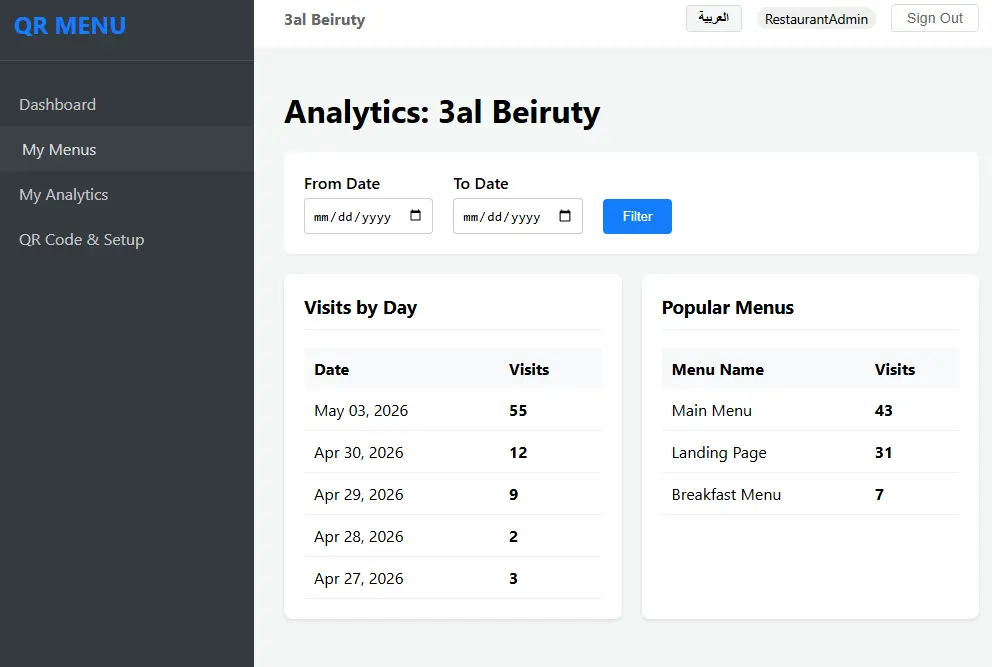The height and width of the screenshot is (667, 992).
Task: Click the Visits by Day heading
Action: [361, 308]
